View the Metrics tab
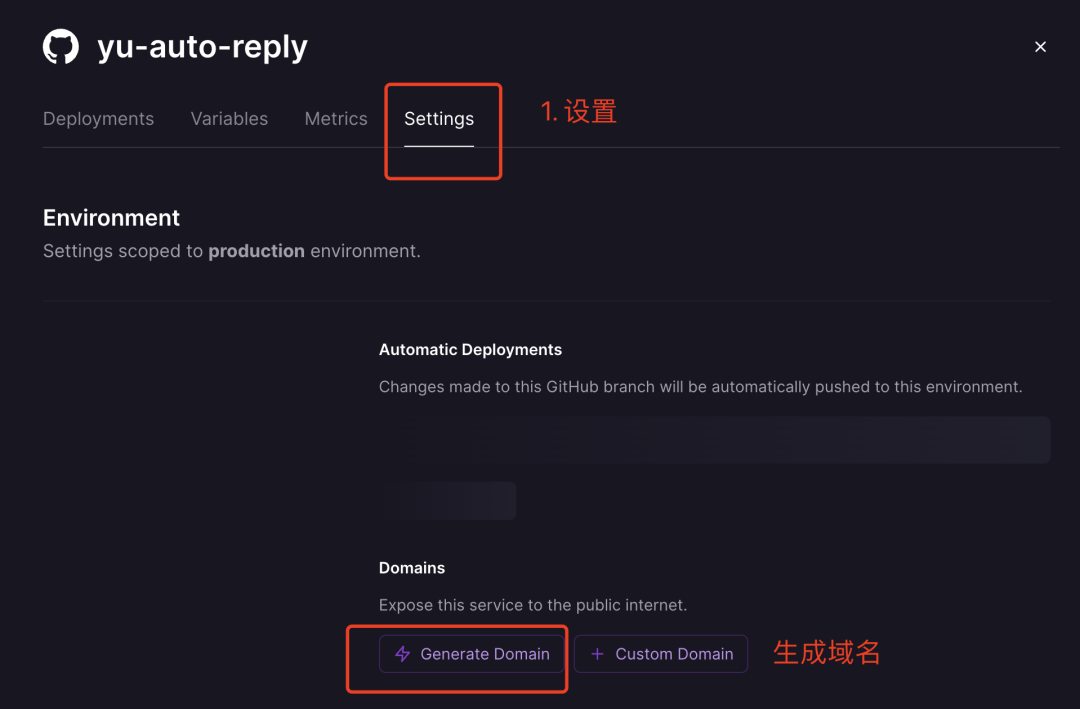 pyautogui.click(x=336, y=119)
